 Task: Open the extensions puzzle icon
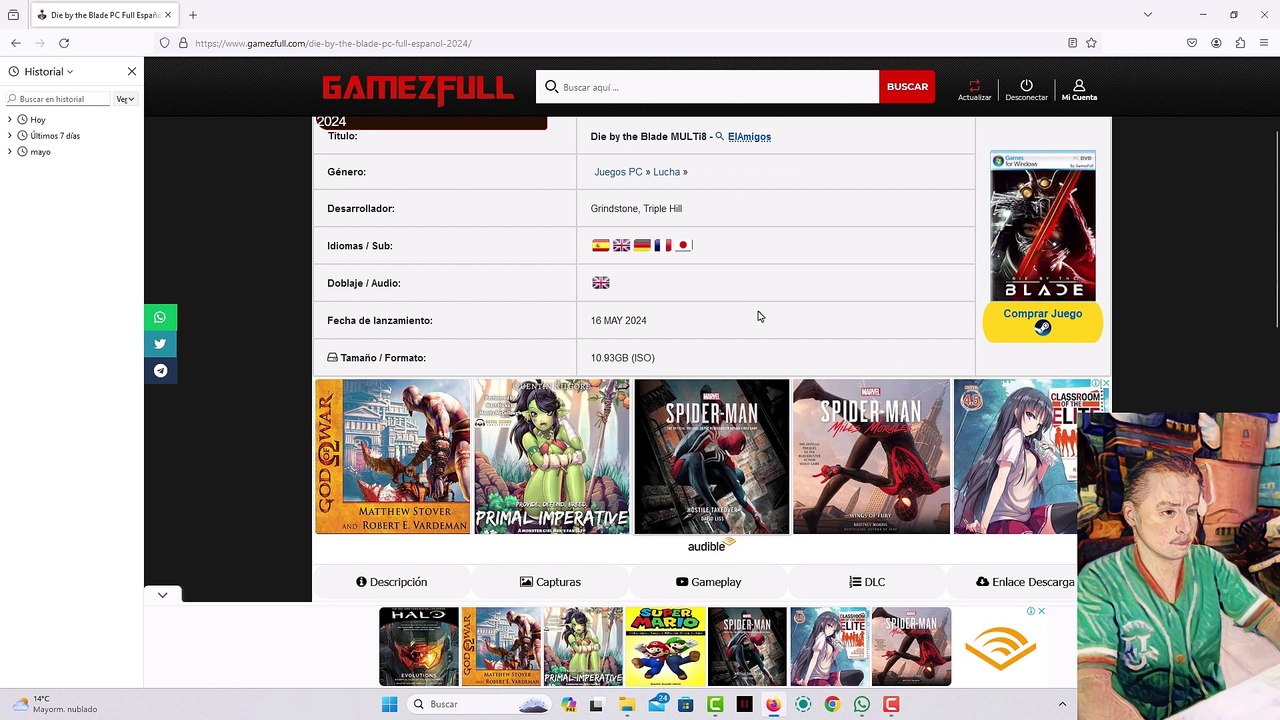(x=1240, y=43)
